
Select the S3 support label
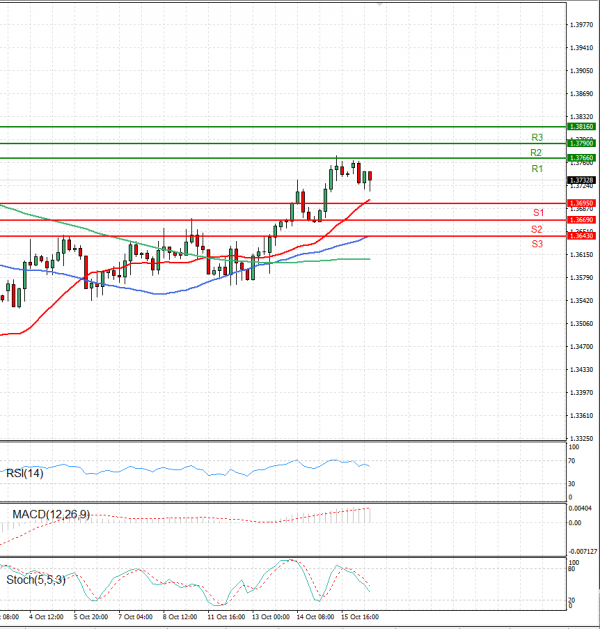pyautogui.click(x=537, y=244)
